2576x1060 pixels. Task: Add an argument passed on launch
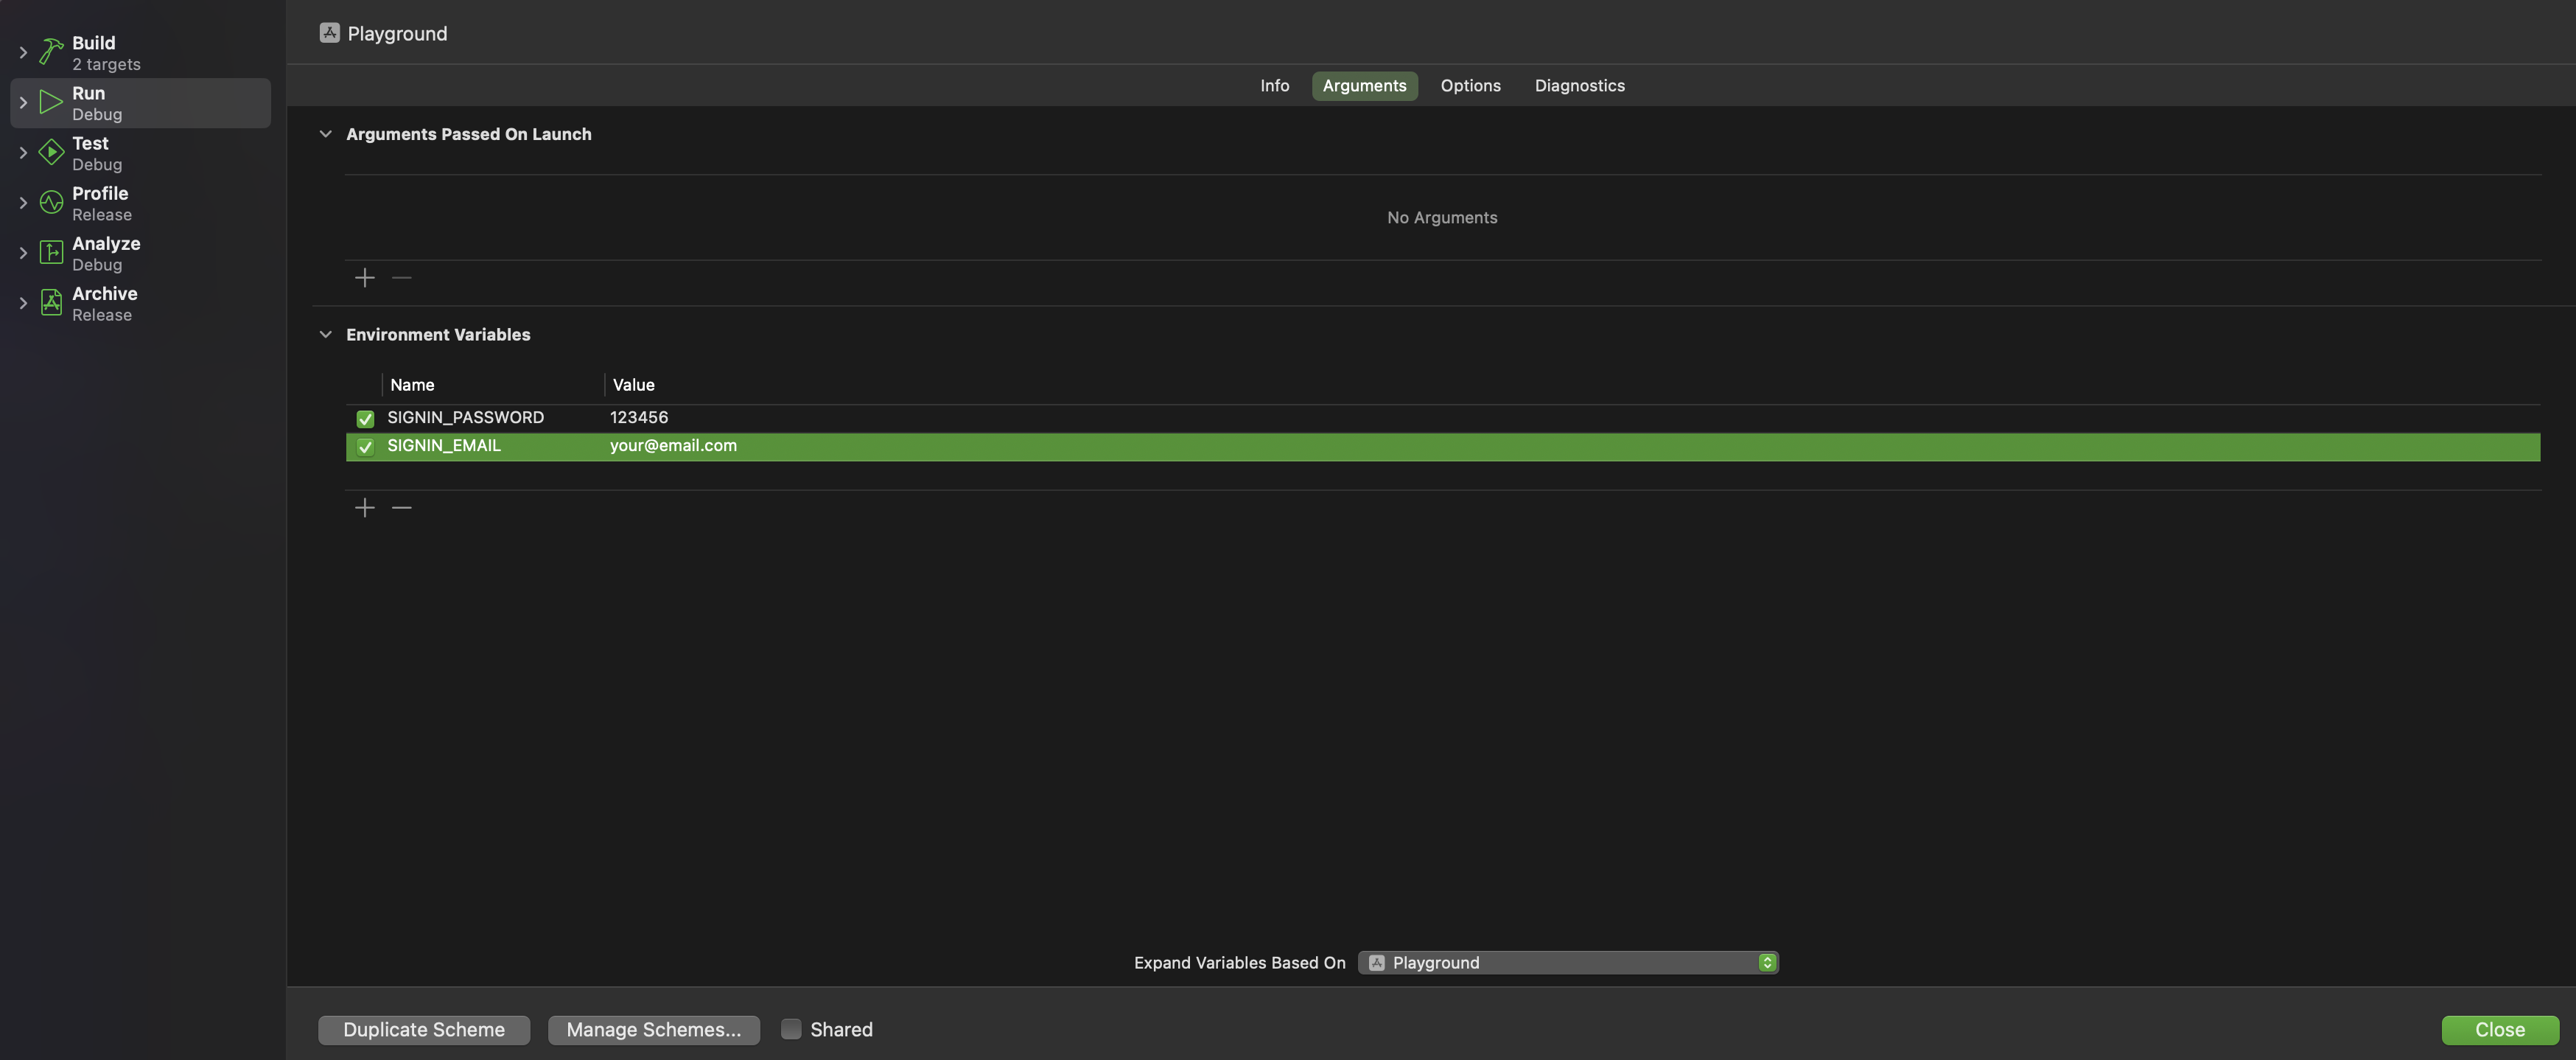click(364, 277)
